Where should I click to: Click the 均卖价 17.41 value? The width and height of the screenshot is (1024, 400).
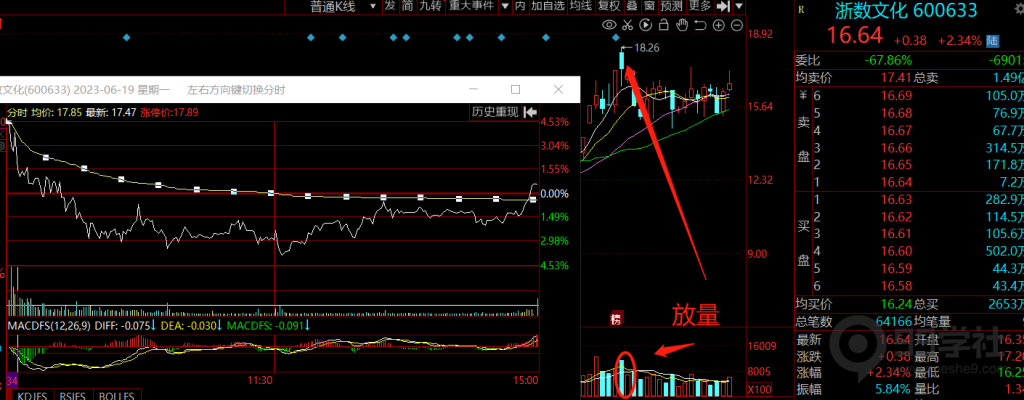pos(895,78)
